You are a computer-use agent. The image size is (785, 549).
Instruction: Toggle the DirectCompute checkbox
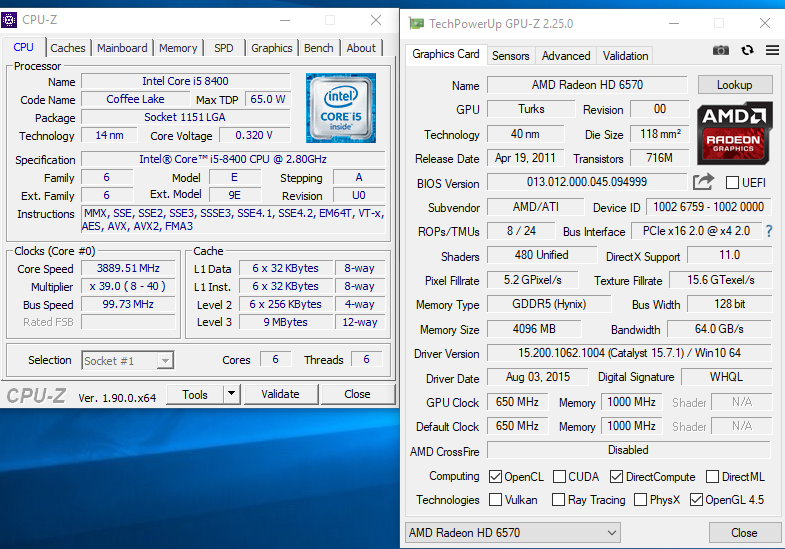tap(616, 476)
